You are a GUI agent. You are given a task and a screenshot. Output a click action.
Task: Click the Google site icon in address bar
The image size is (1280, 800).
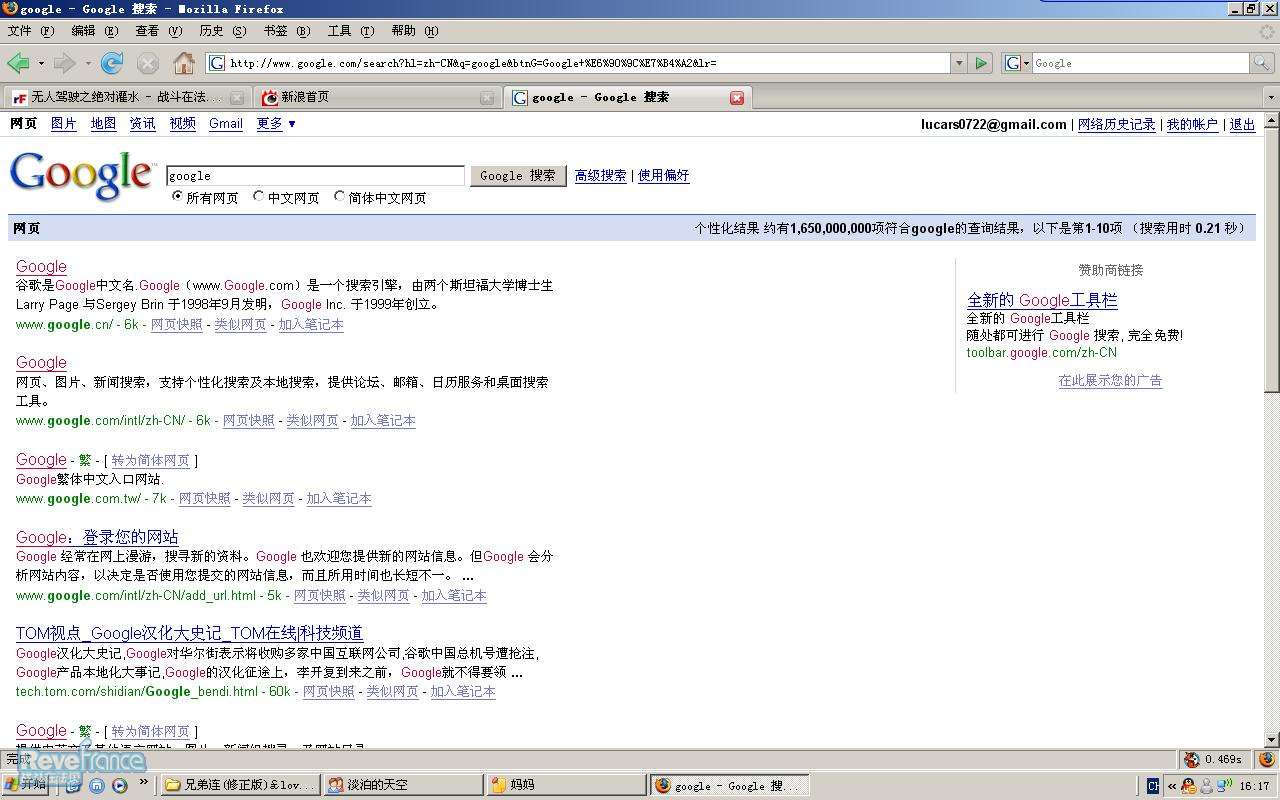217,63
